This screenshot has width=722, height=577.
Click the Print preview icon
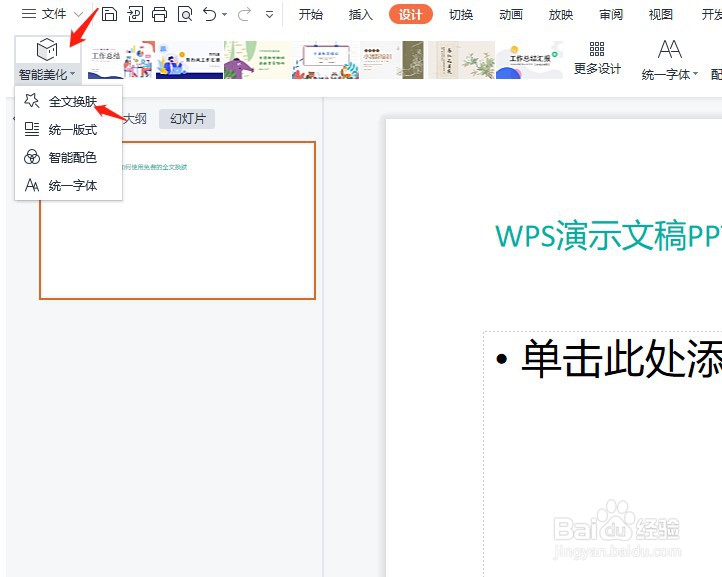185,14
